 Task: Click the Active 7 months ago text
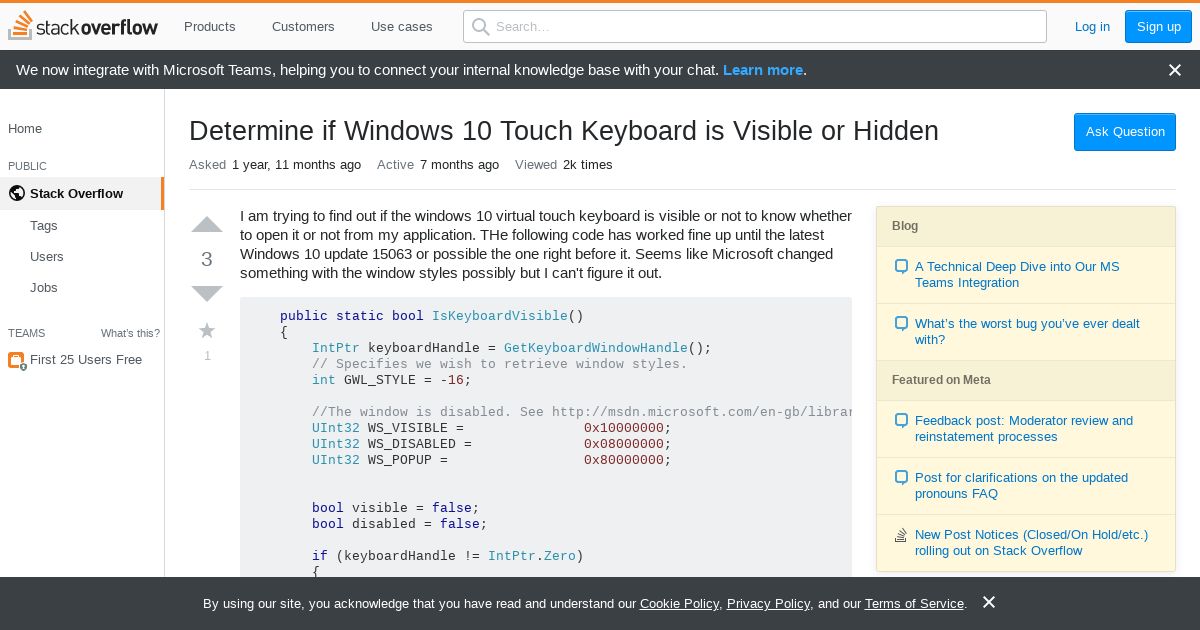(438, 165)
